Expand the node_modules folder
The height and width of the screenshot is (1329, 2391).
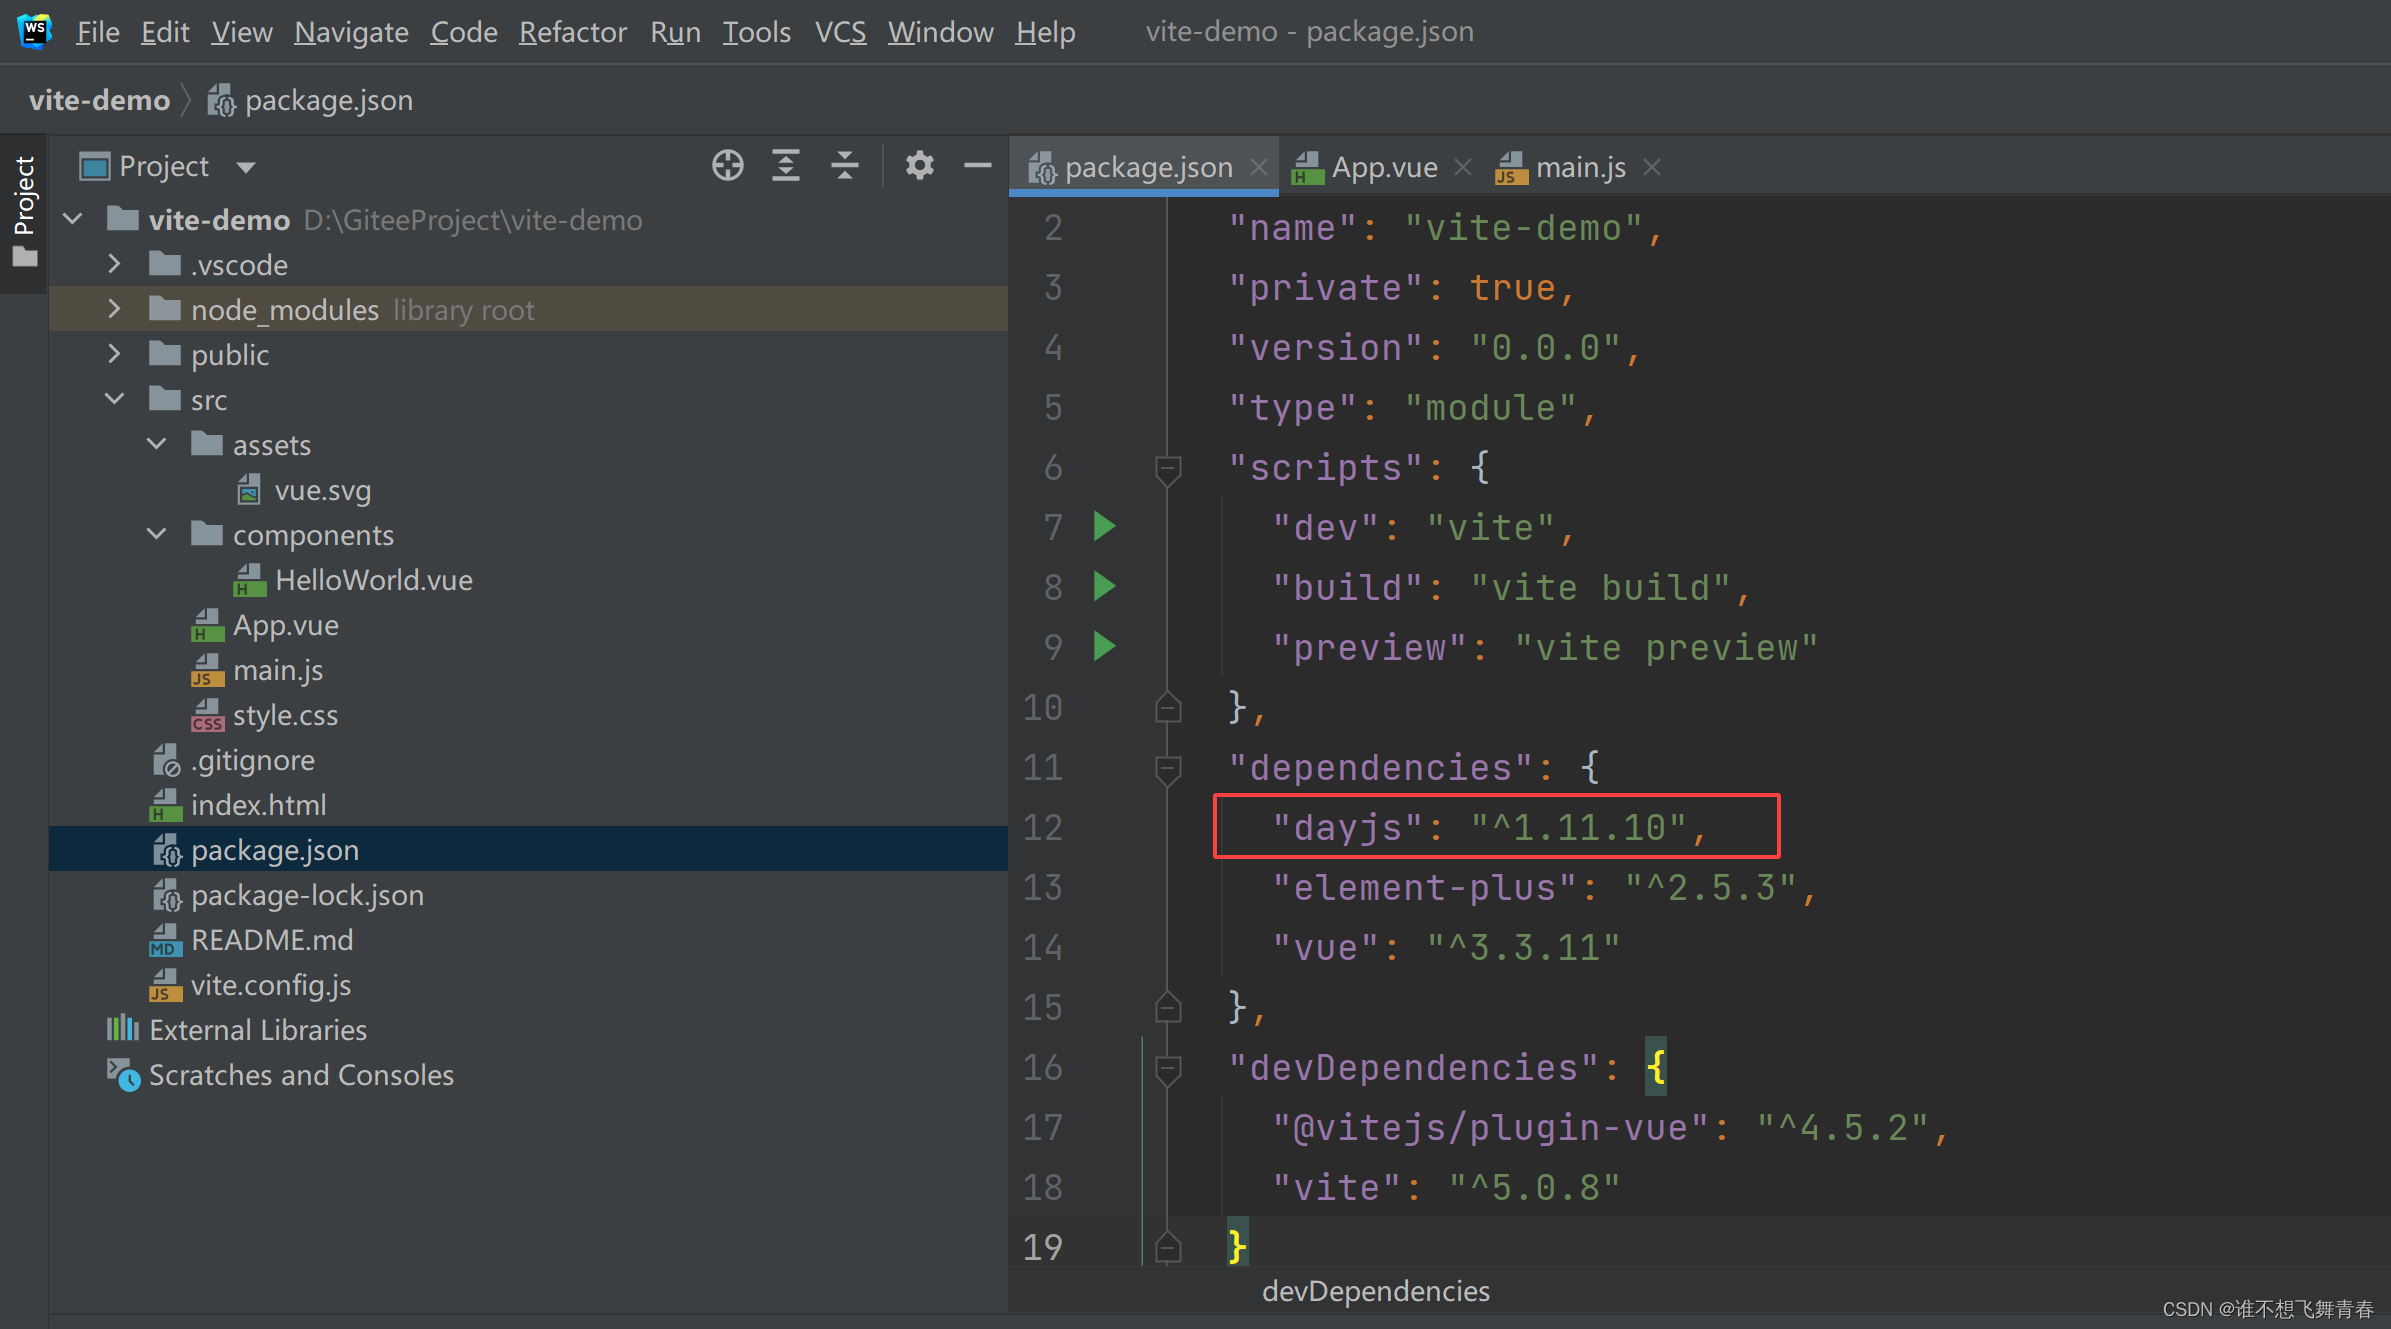coord(114,309)
